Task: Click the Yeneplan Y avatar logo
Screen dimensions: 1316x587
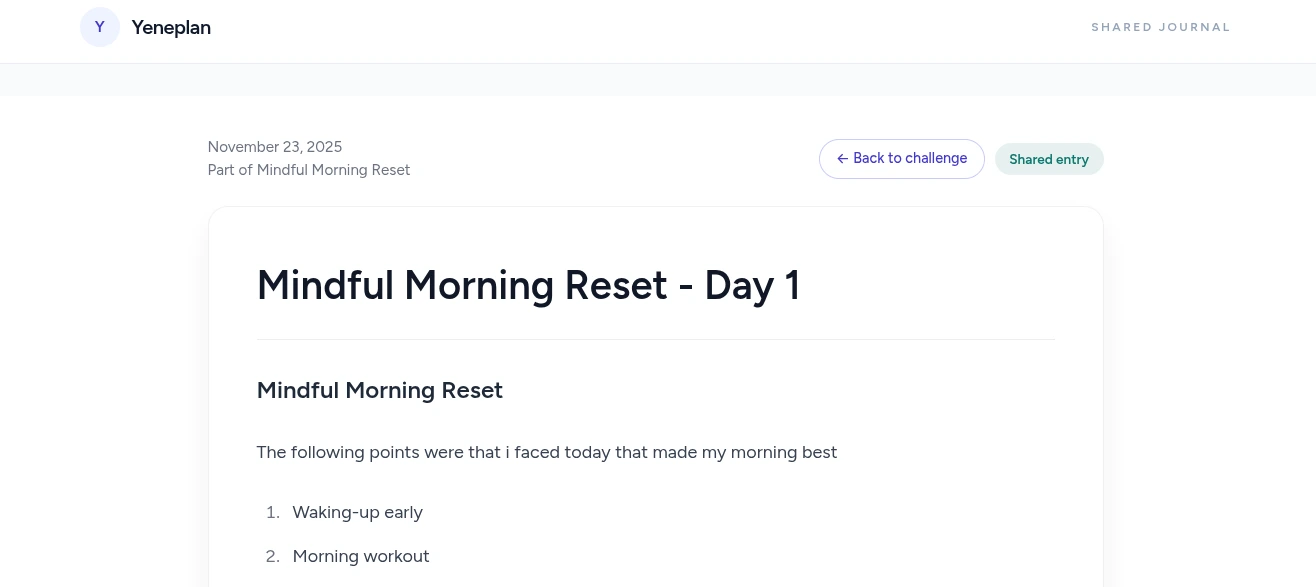Action: tap(100, 27)
